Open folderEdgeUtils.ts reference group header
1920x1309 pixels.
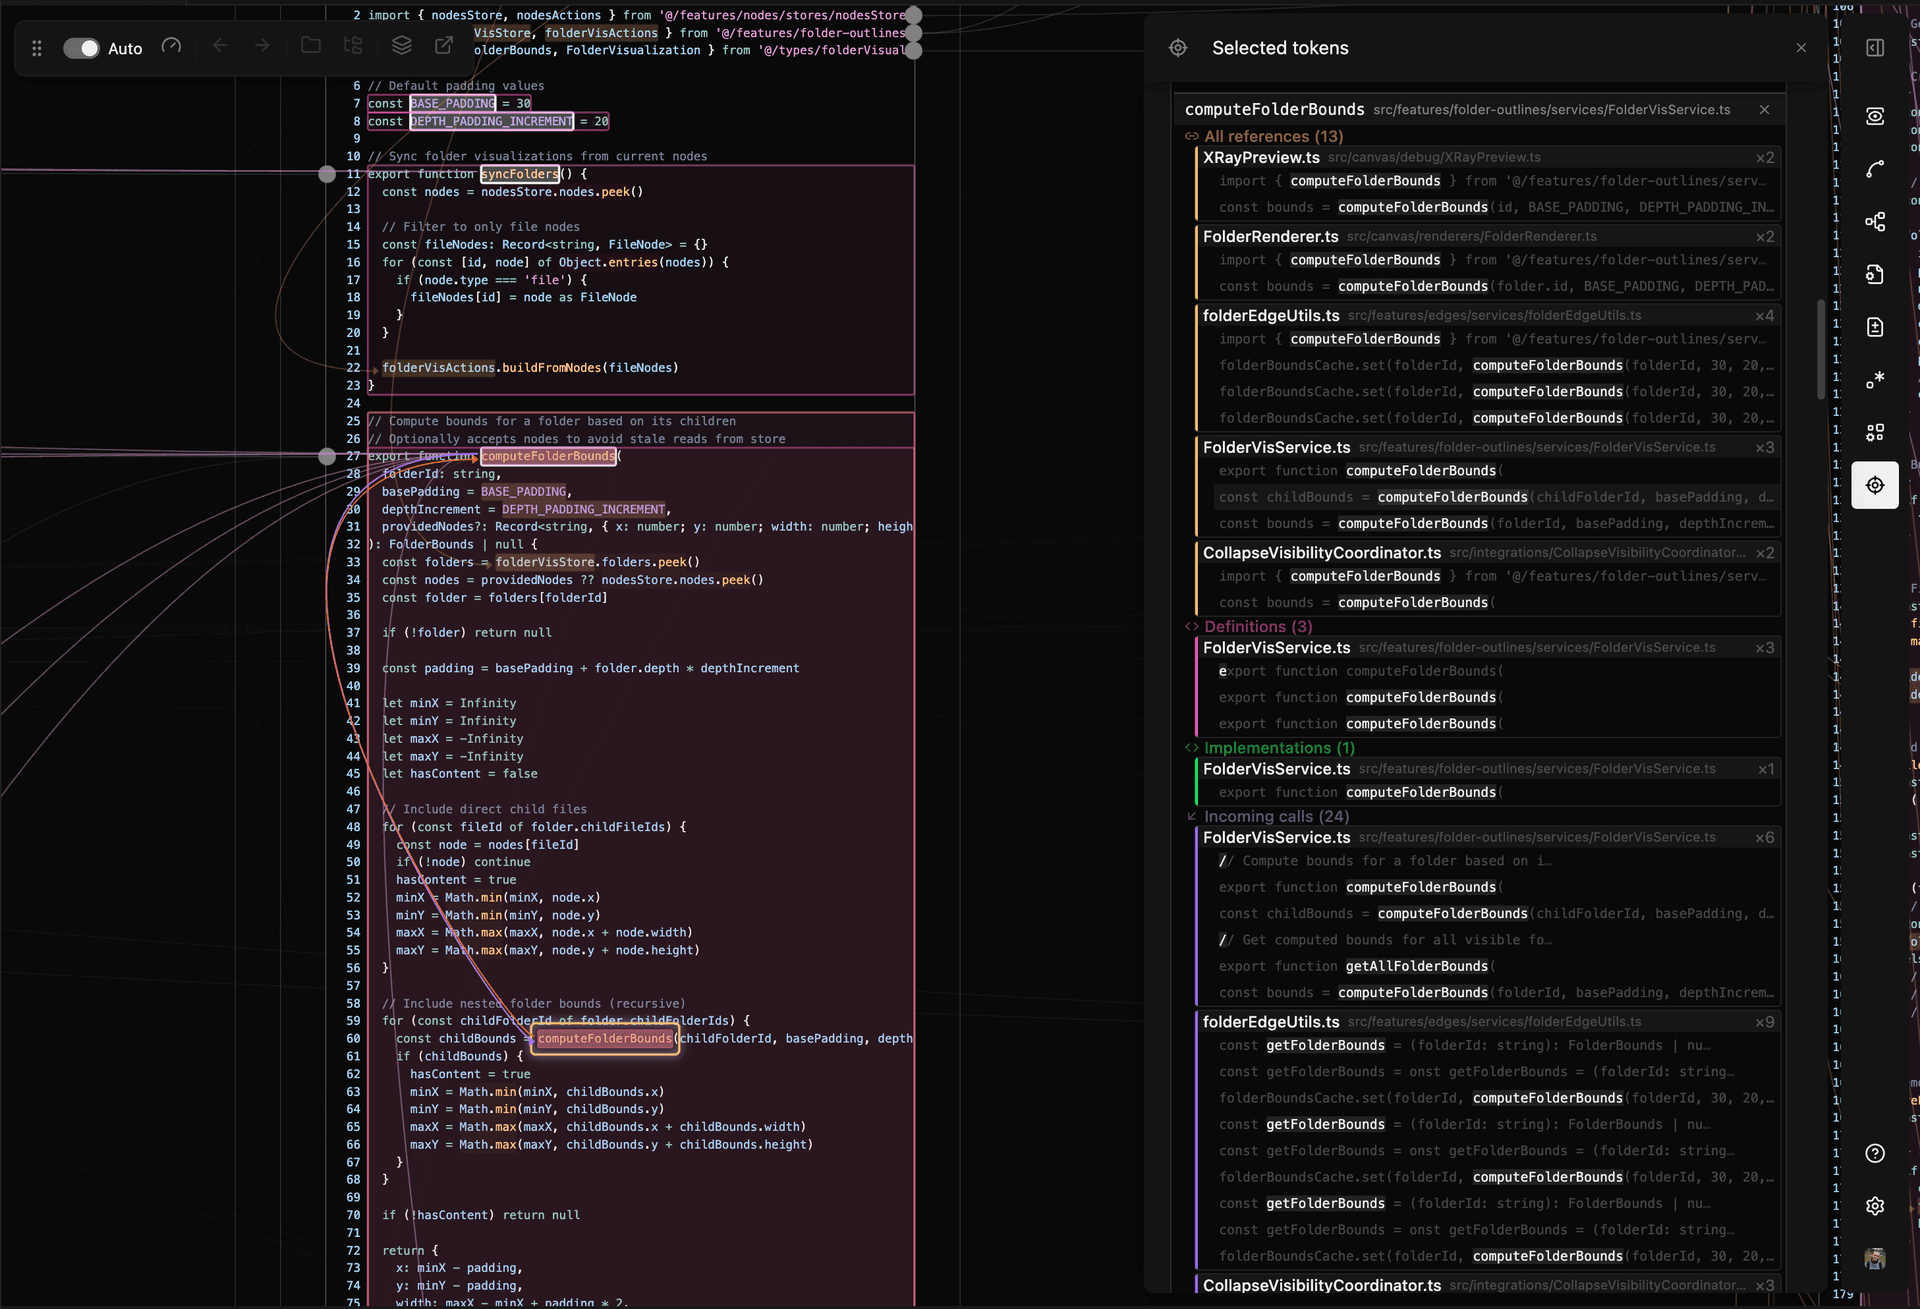tap(1270, 316)
